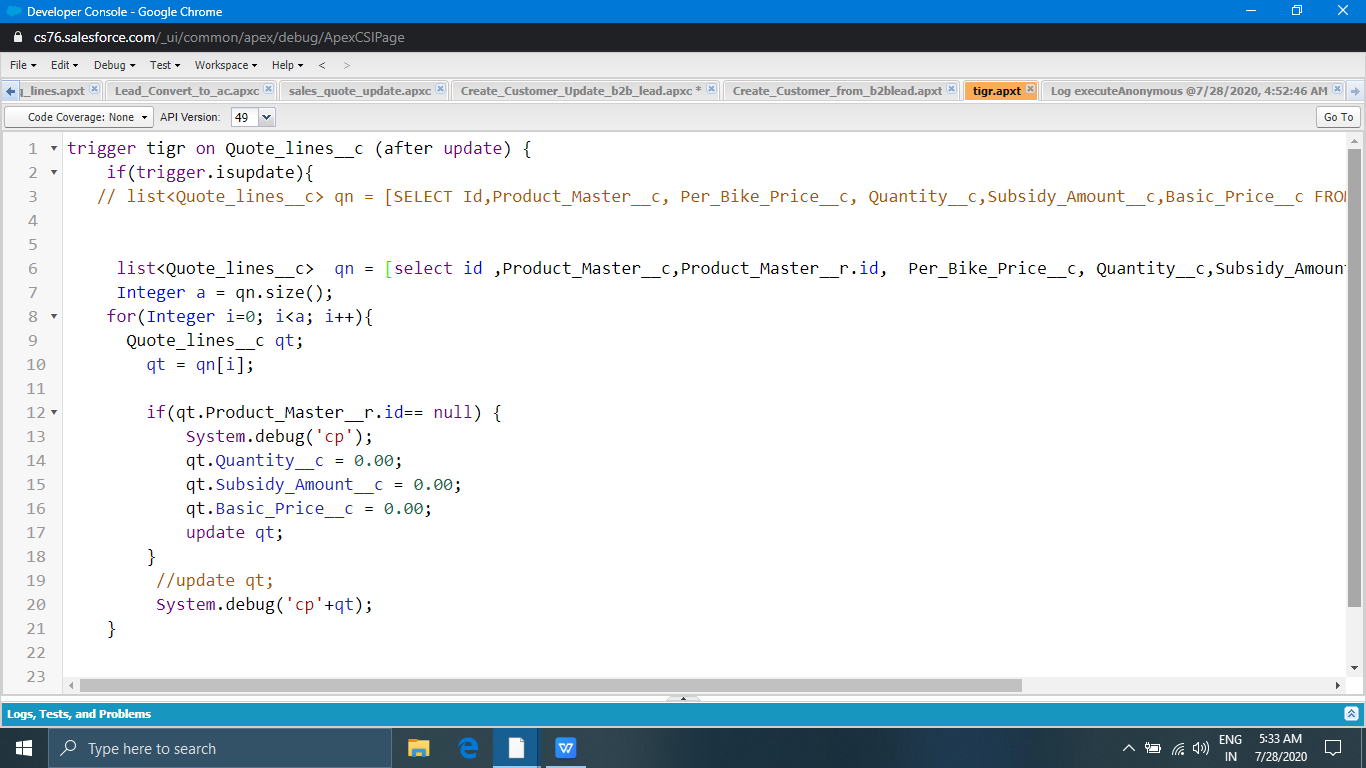This screenshot has height=768, width=1366.
Task: Click the API Version value field
Action: tap(243, 117)
